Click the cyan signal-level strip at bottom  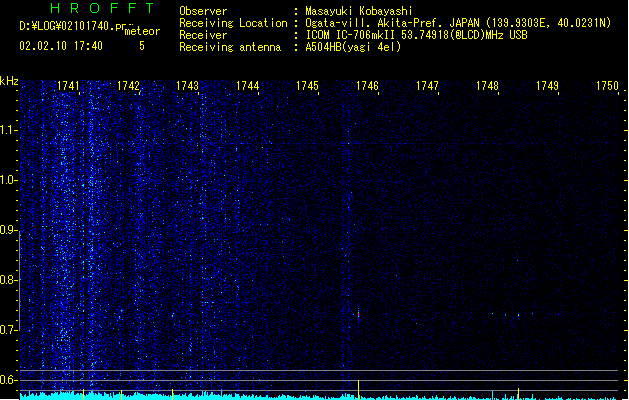tap(321, 397)
